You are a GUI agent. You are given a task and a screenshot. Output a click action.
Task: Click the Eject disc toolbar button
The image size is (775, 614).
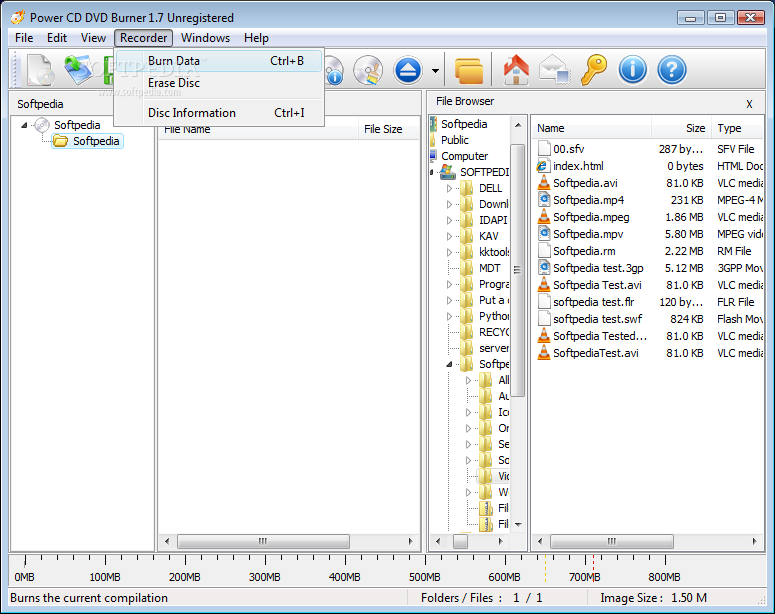(x=408, y=70)
